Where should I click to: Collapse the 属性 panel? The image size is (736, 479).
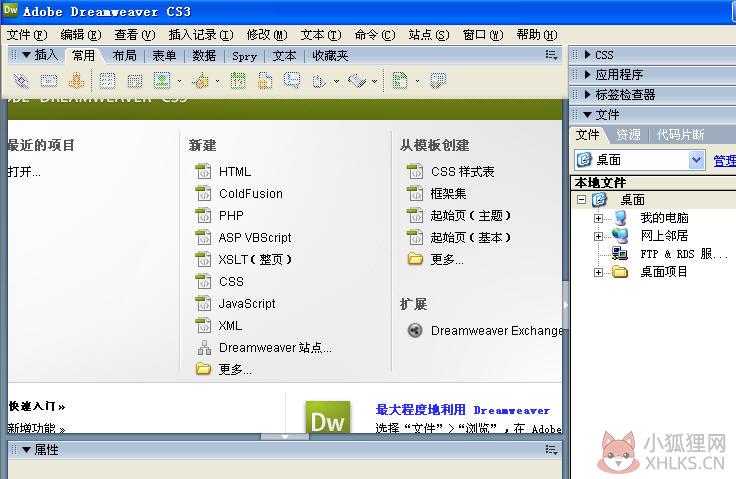[26, 450]
